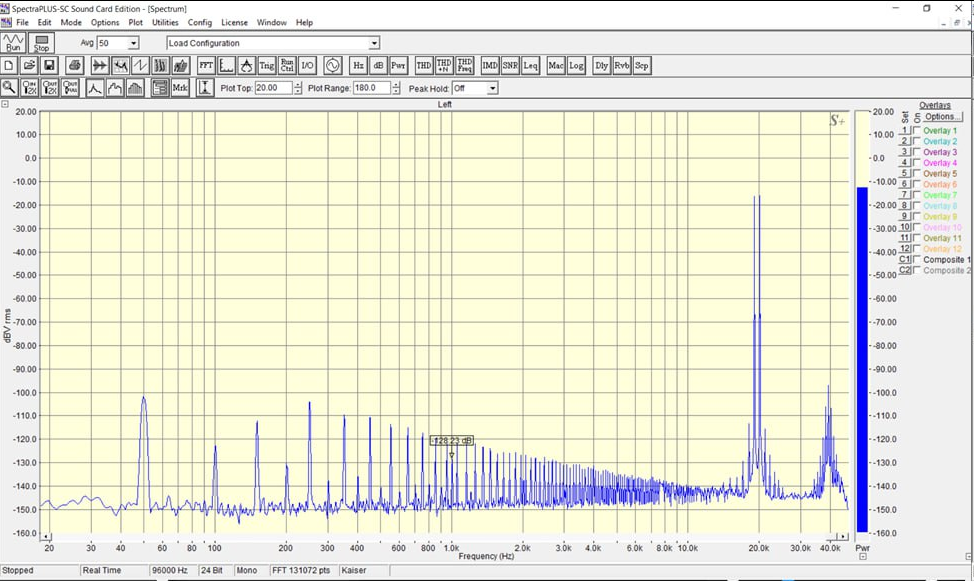The width and height of the screenshot is (974, 581).
Task: Open the Mac macro utility
Action: point(556,65)
